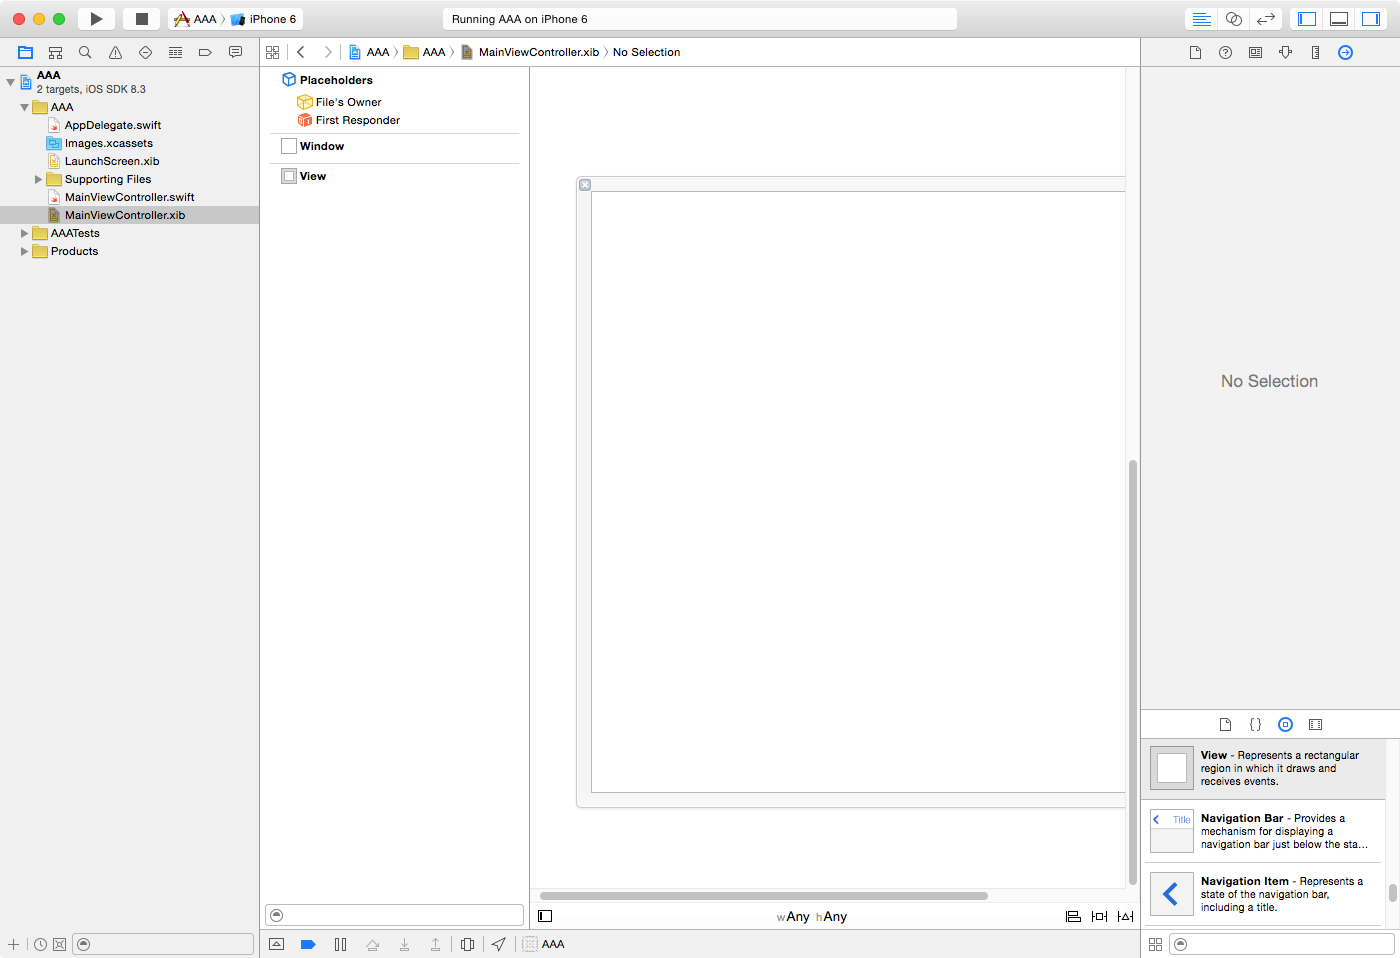The height and width of the screenshot is (958, 1400).
Task: Toggle document outline visibility button
Action: (x=545, y=916)
